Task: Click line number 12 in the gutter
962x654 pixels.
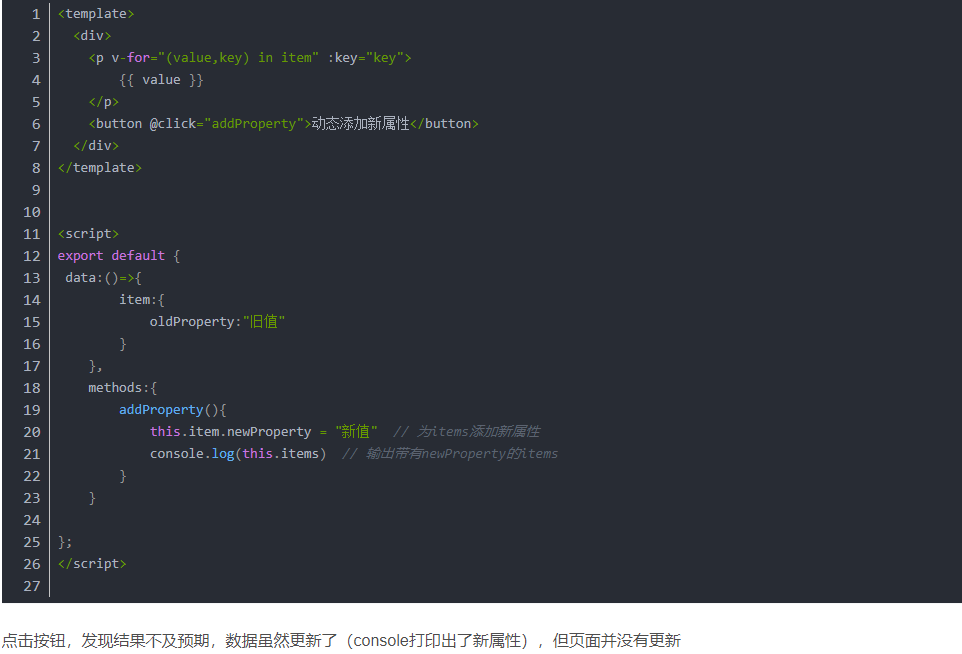Action: coord(32,256)
